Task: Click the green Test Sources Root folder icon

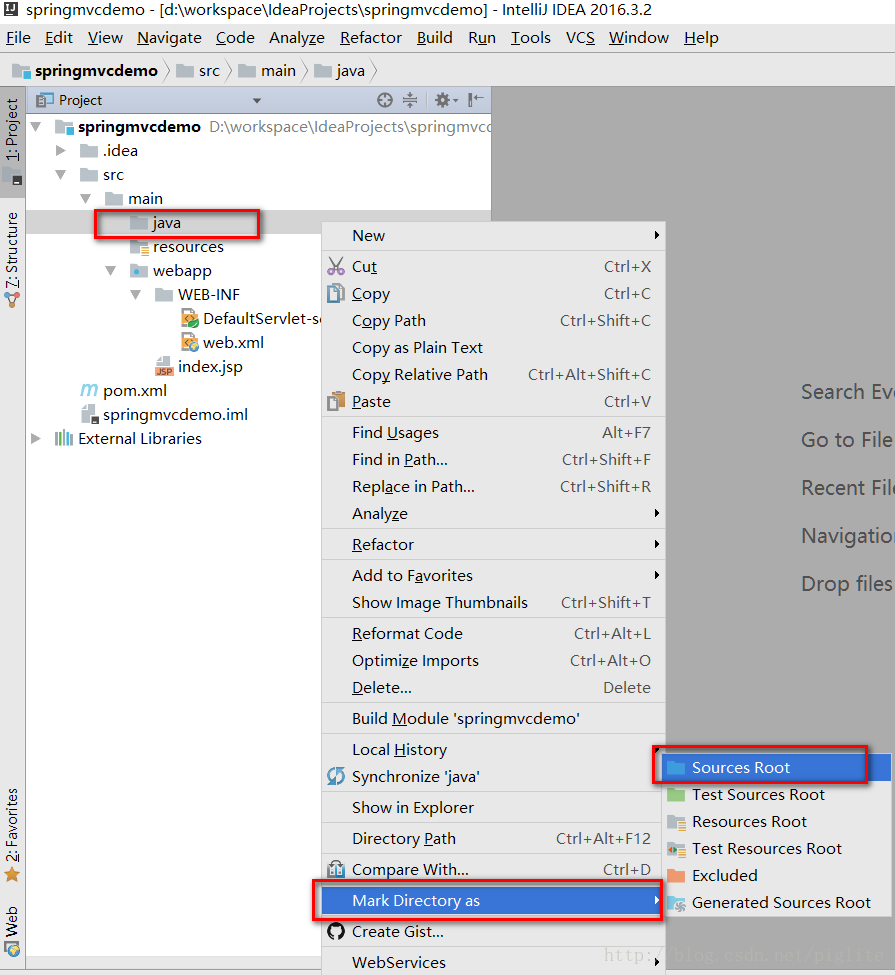Action: (676, 795)
